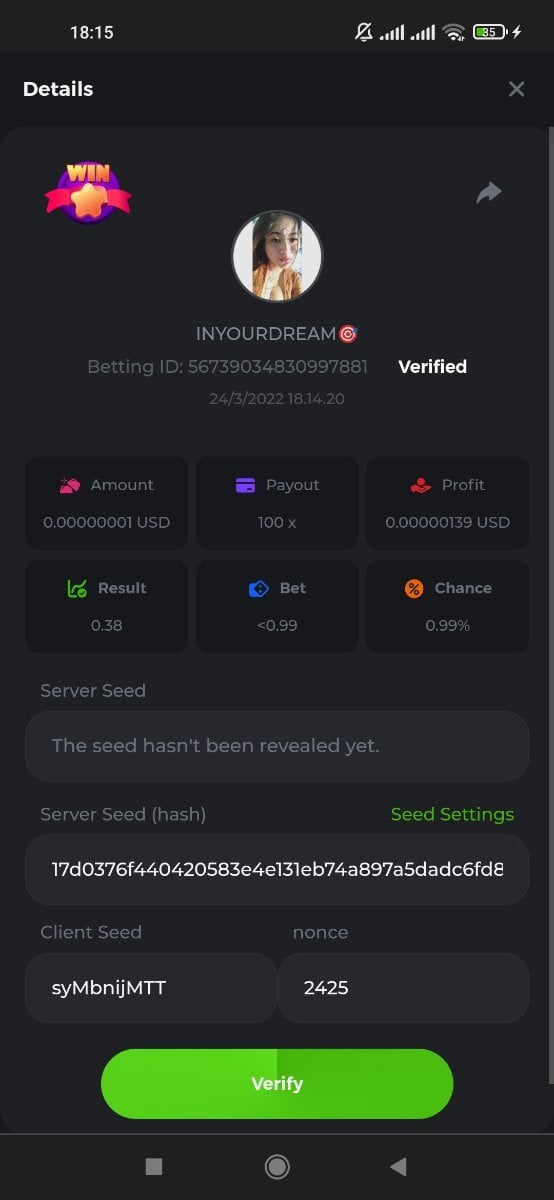Viewport: 554px width, 1200px height.
Task: Tap the Android home circle button
Action: pyautogui.click(x=277, y=1166)
